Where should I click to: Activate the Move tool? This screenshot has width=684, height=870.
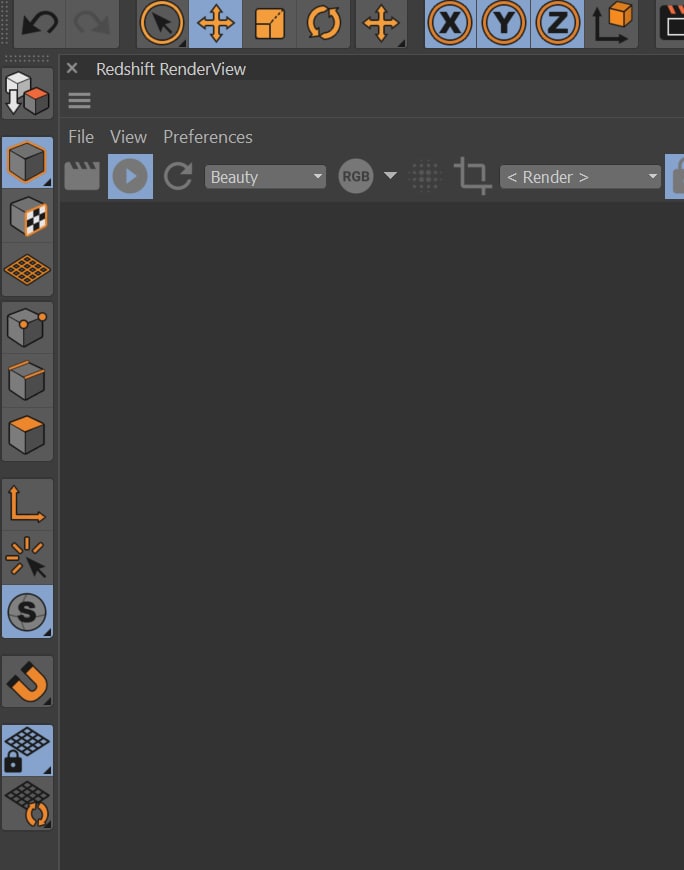click(x=215, y=23)
